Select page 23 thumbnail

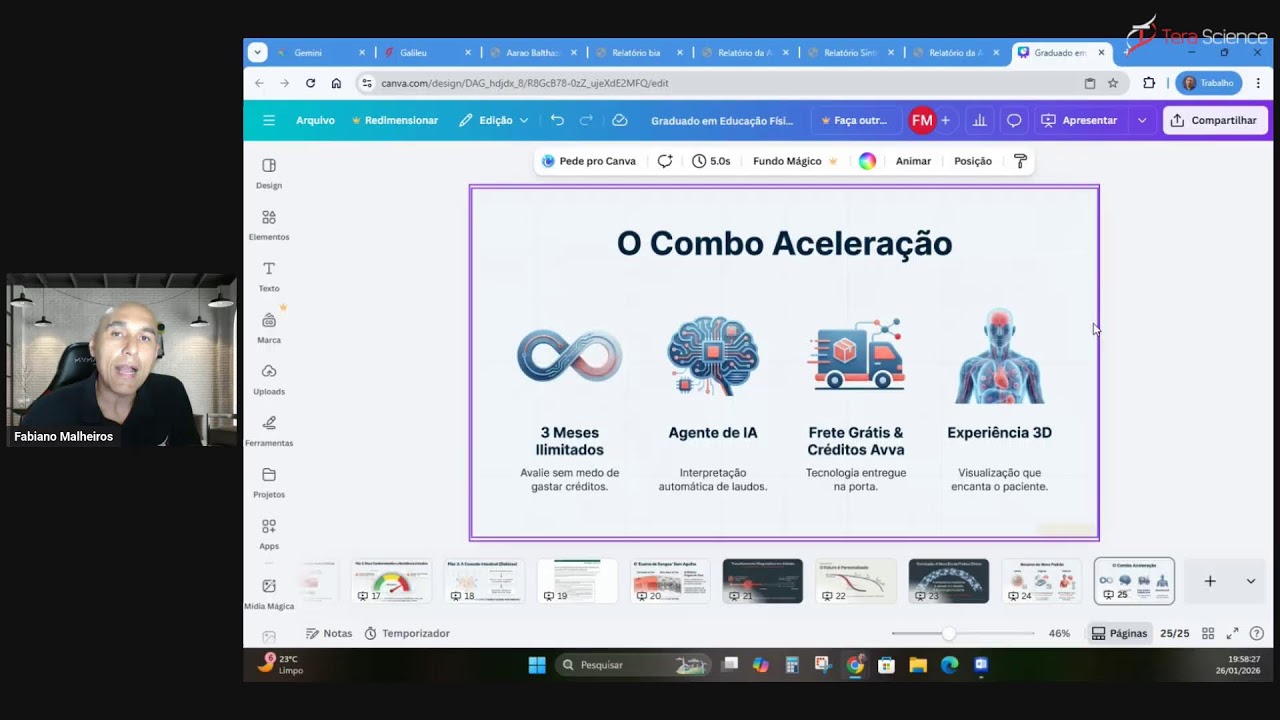point(949,581)
